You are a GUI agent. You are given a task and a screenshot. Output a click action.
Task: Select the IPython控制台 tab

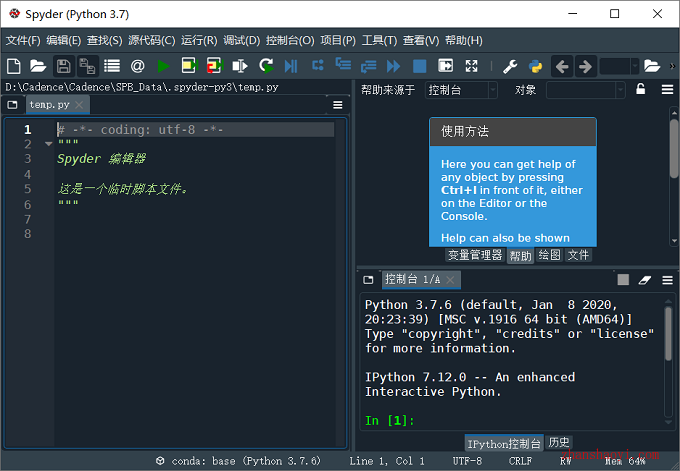[x=504, y=443]
